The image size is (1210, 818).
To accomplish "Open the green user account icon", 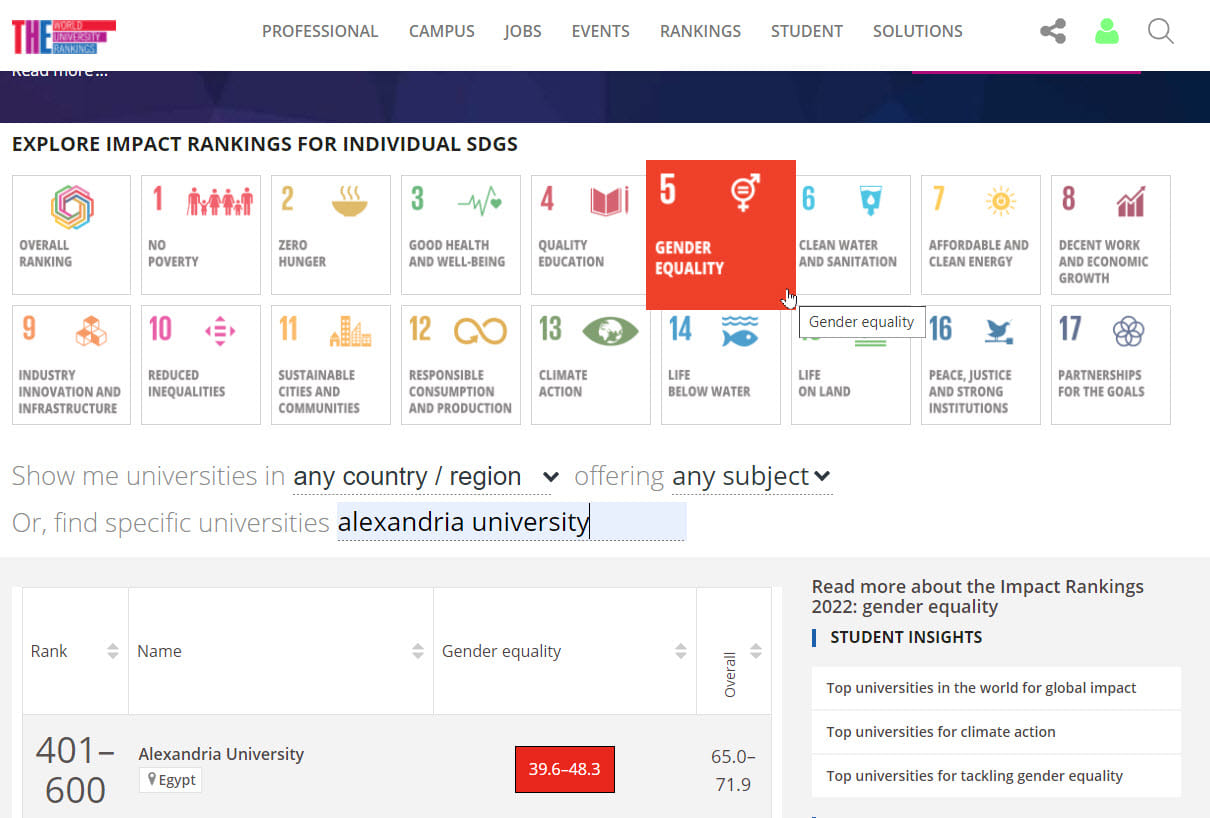I will point(1106,31).
